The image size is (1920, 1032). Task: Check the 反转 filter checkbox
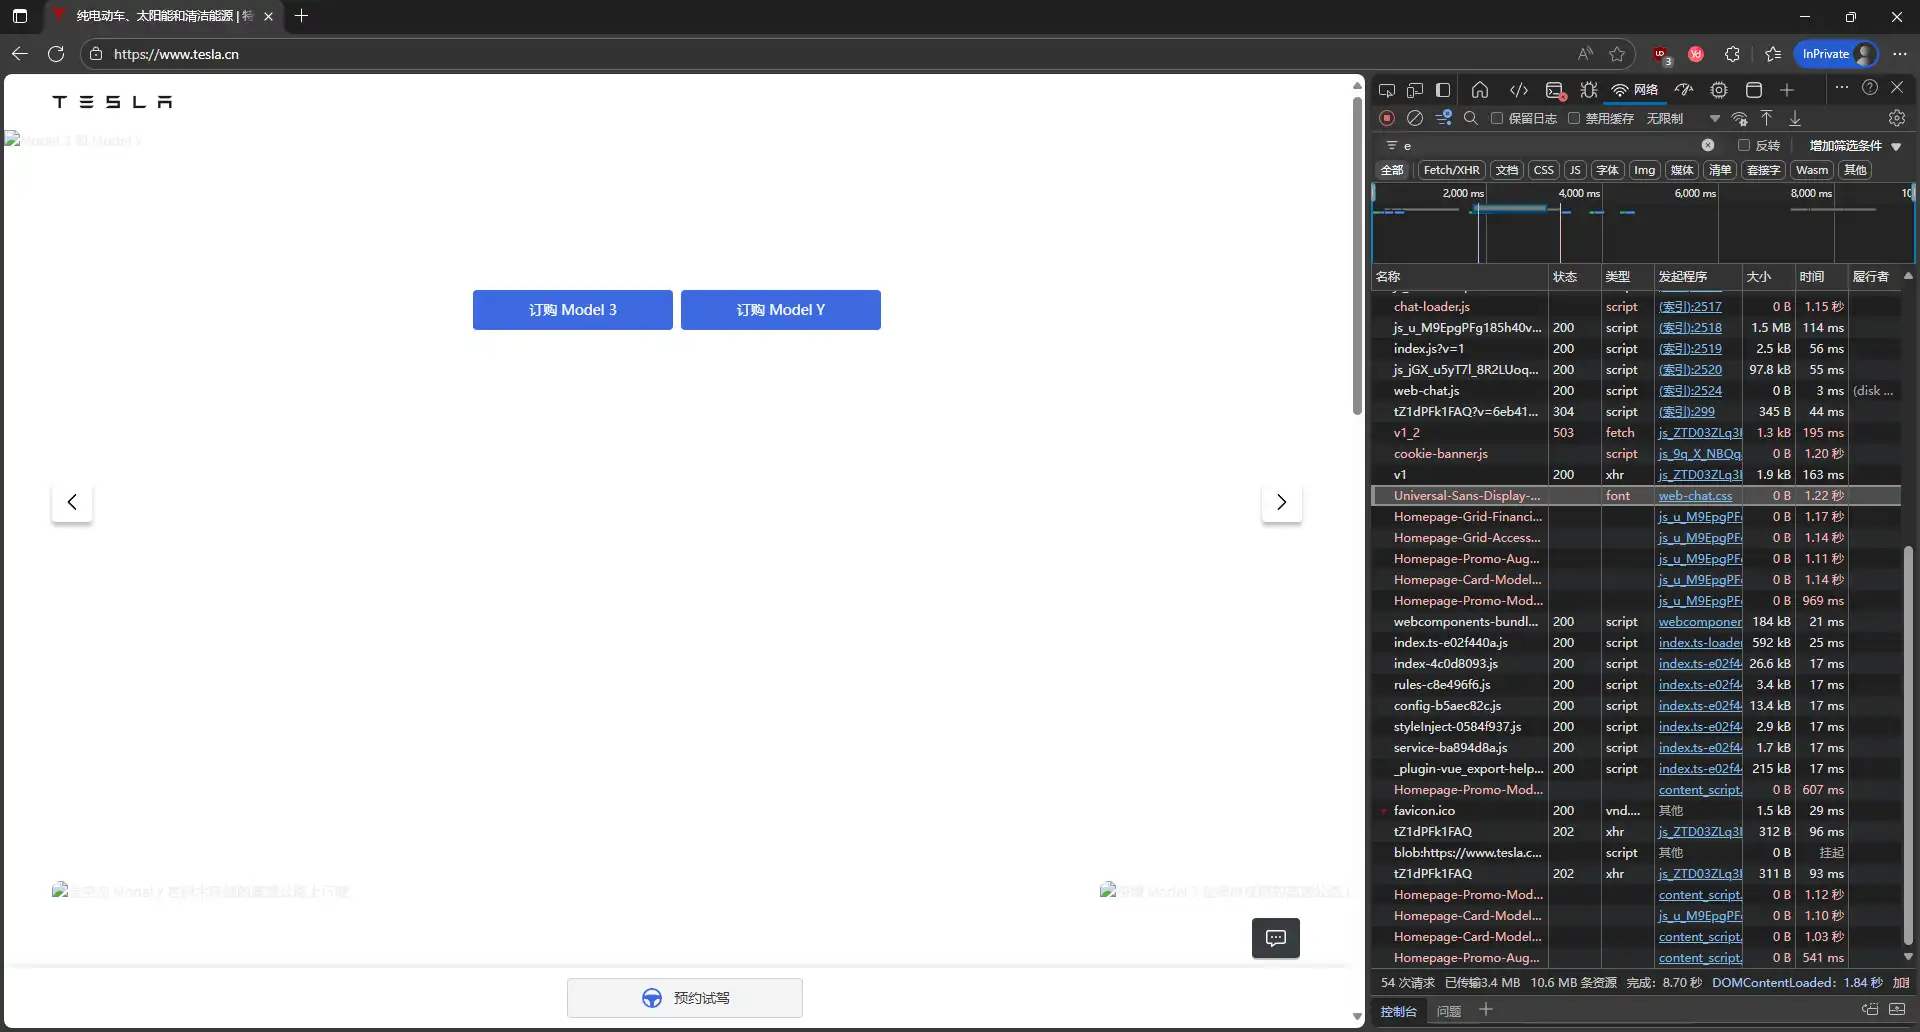pos(1744,145)
